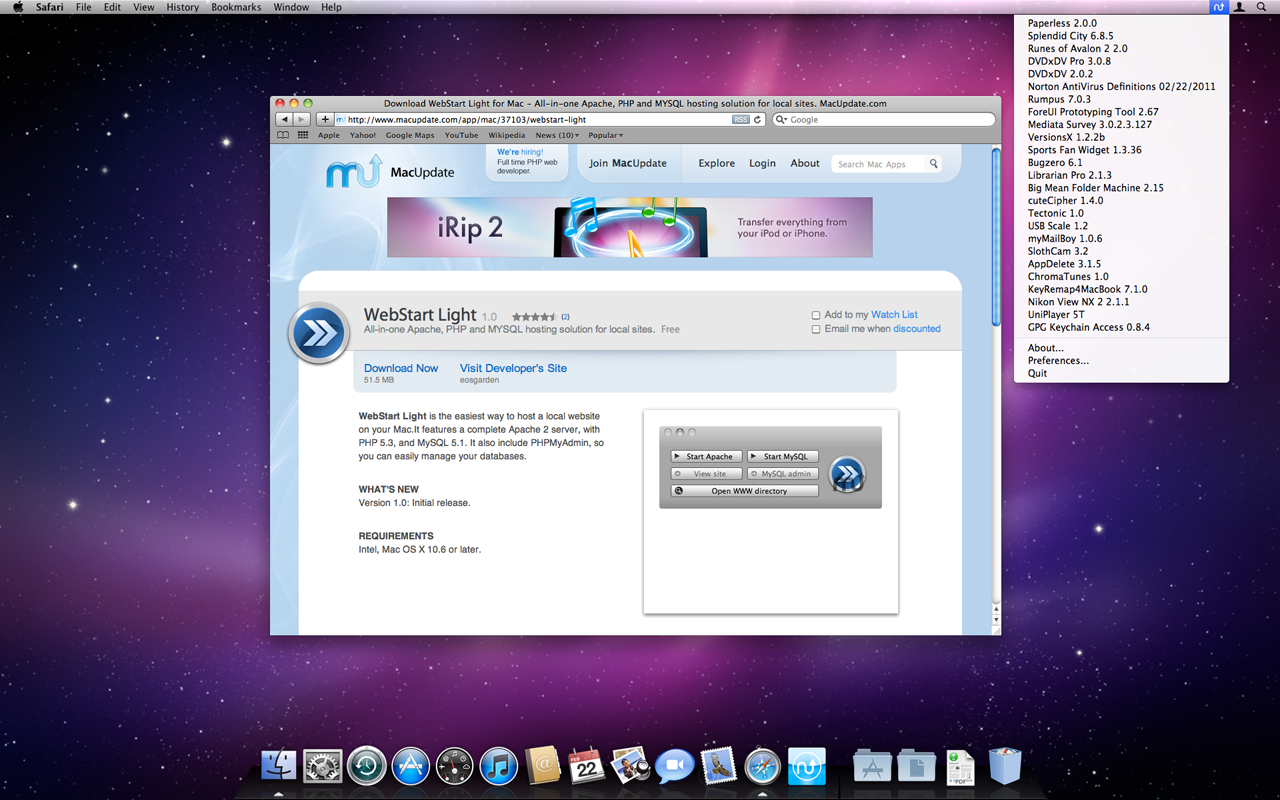Click the WebStart Light app icon

(x=317, y=333)
